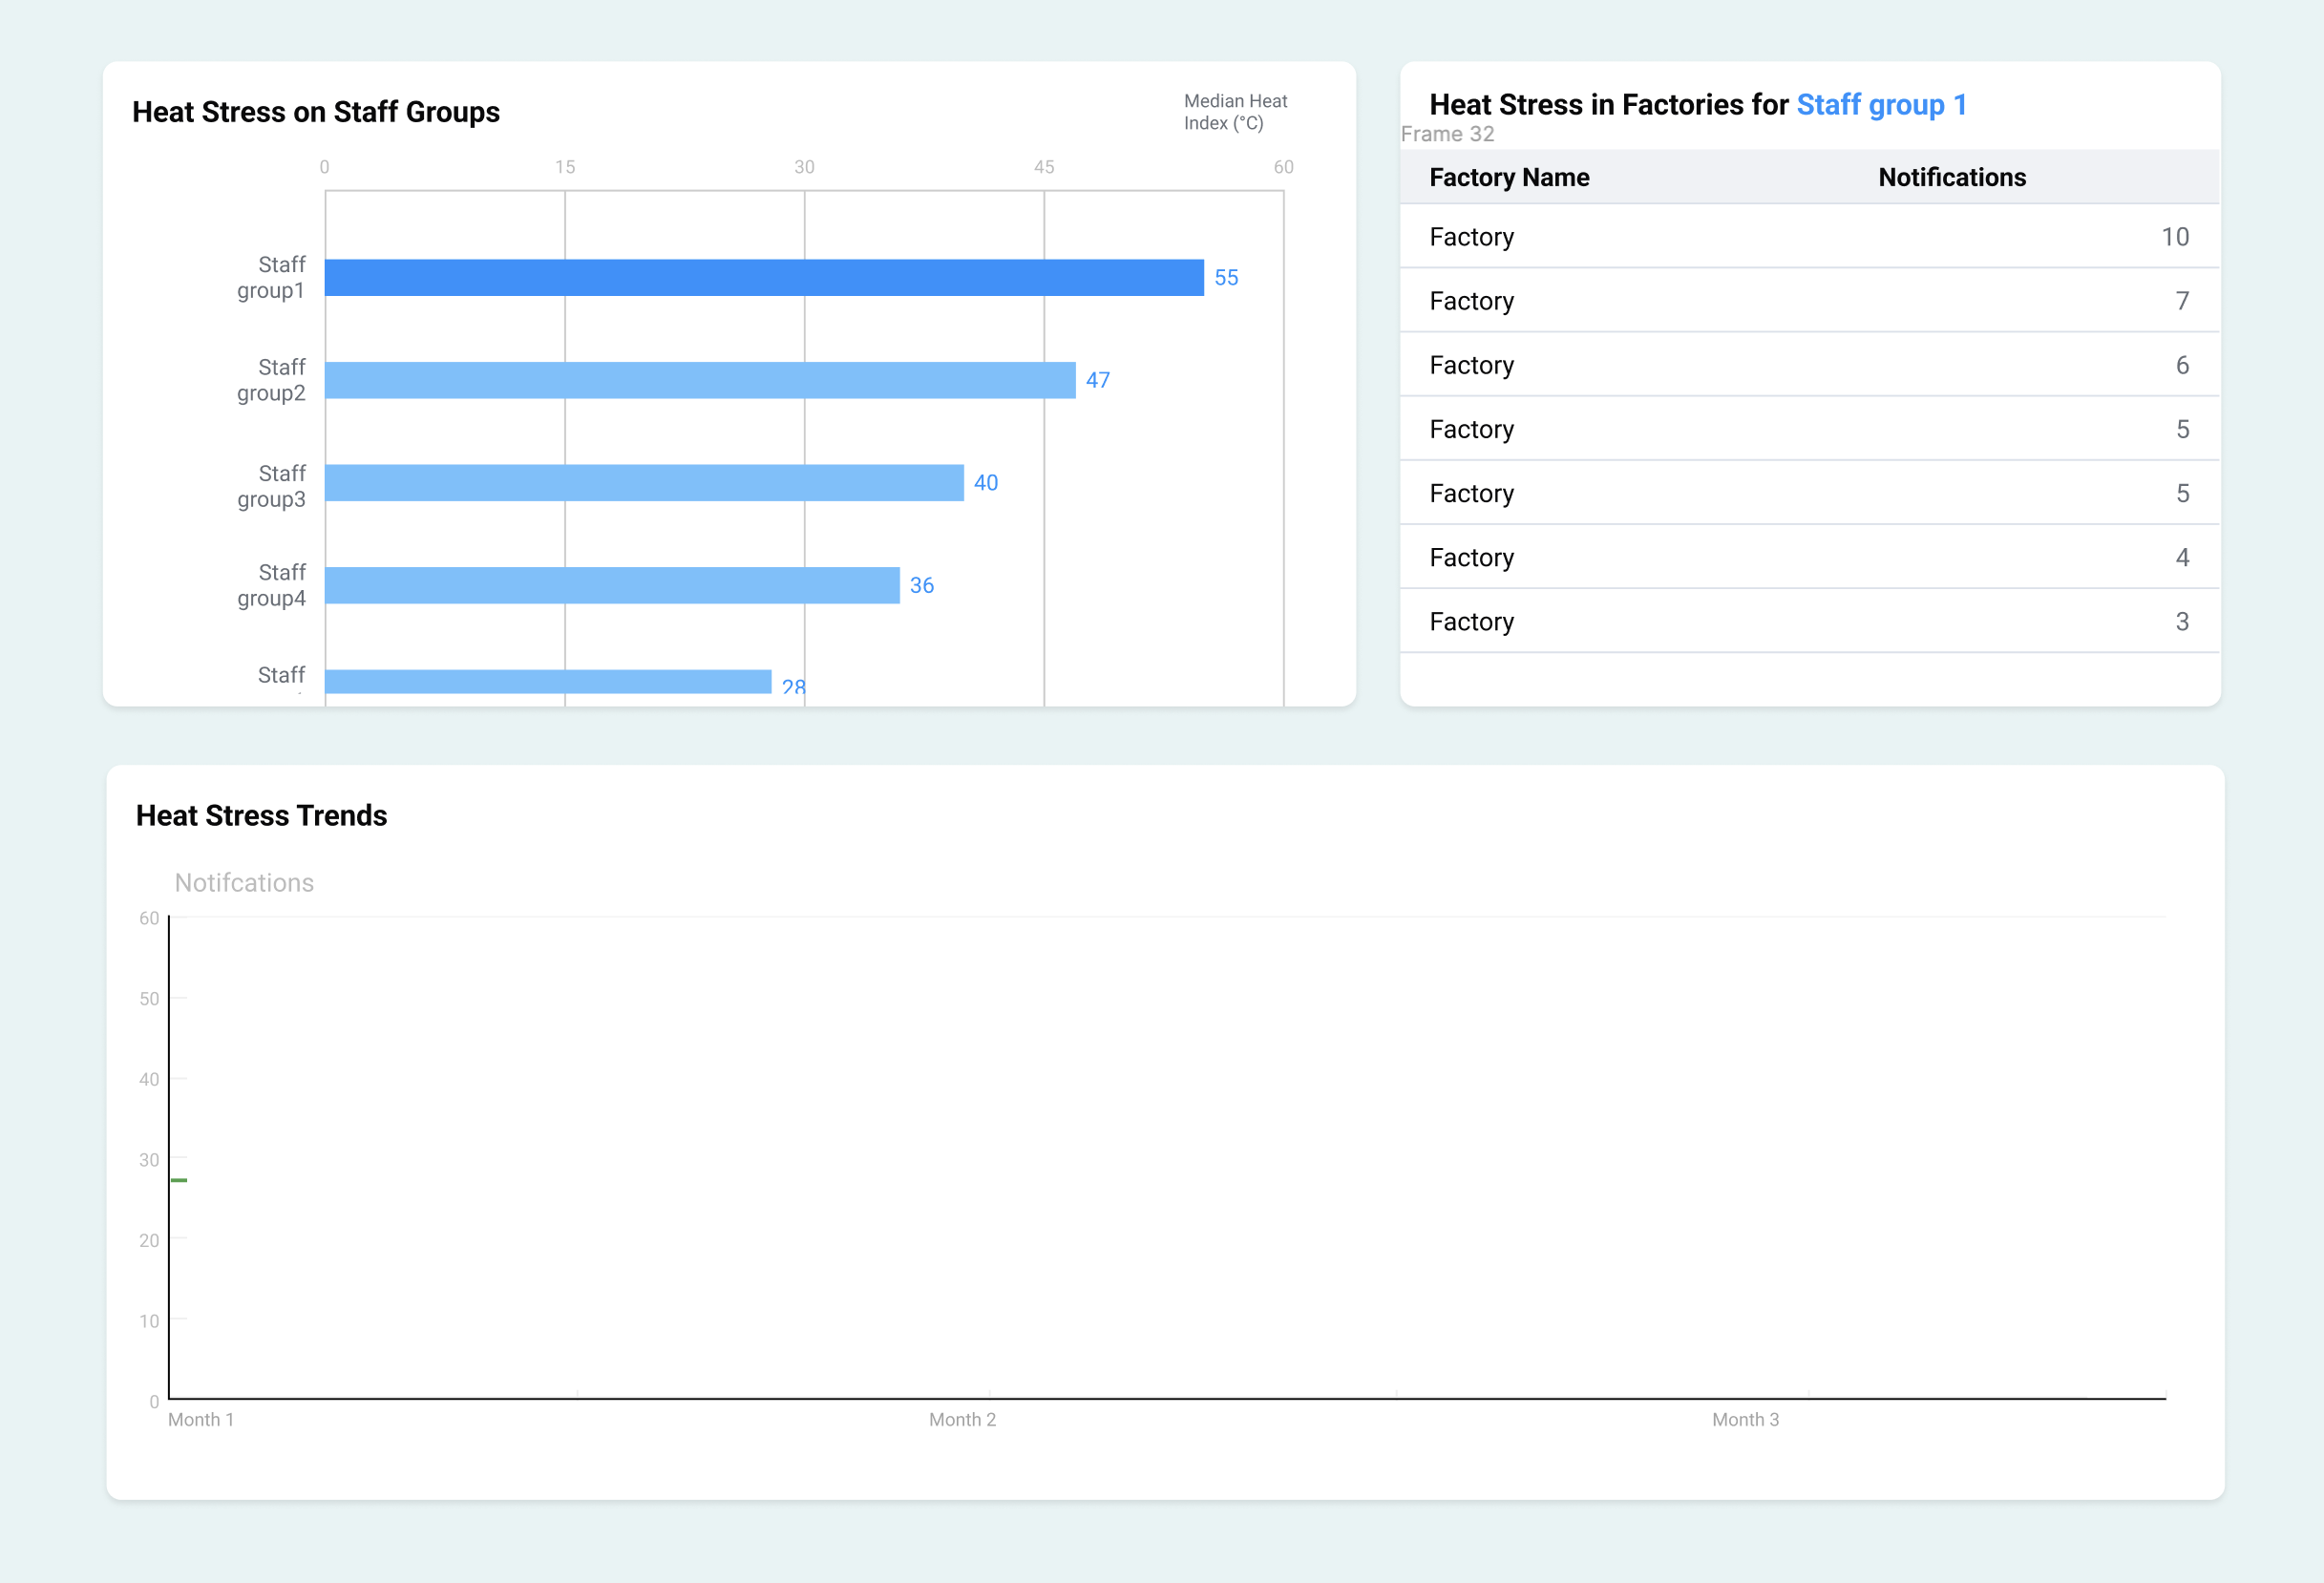Click the value 55 label
The image size is (2324, 1583).
pos(1226,277)
